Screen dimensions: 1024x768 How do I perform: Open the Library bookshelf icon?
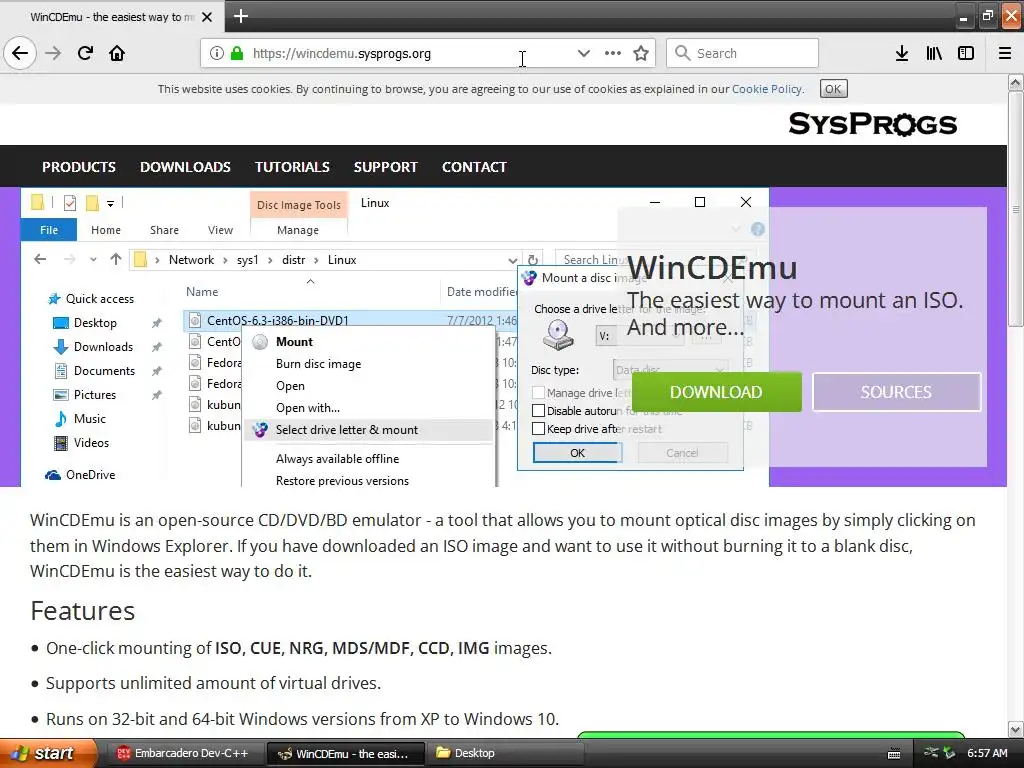pos(934,54)
